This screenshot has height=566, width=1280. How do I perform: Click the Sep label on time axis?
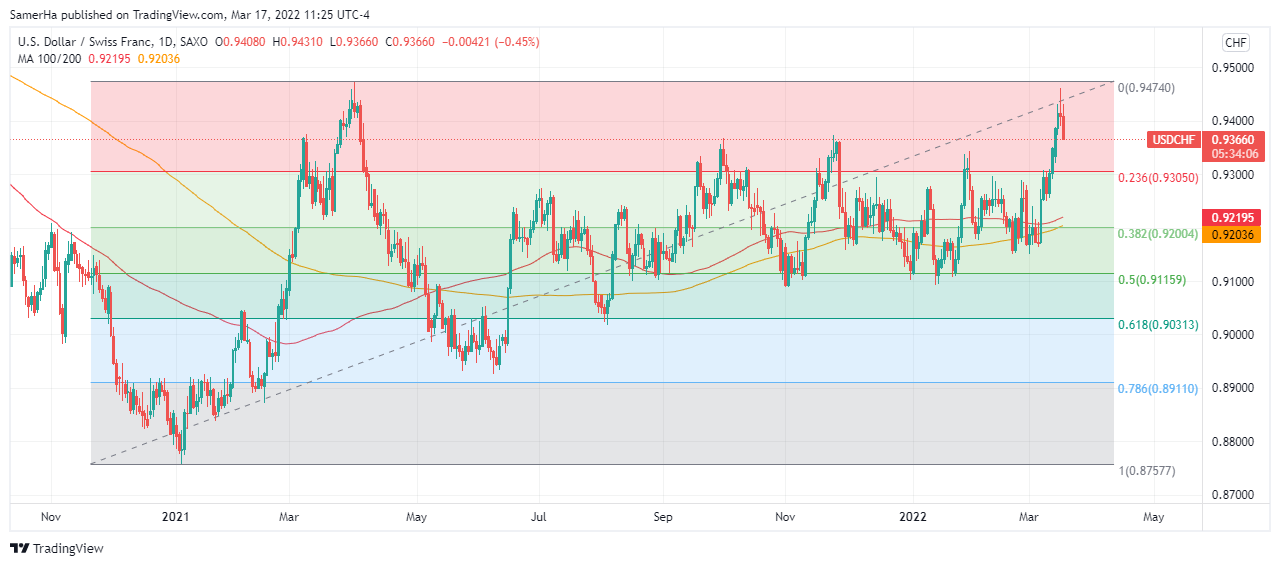662,517
